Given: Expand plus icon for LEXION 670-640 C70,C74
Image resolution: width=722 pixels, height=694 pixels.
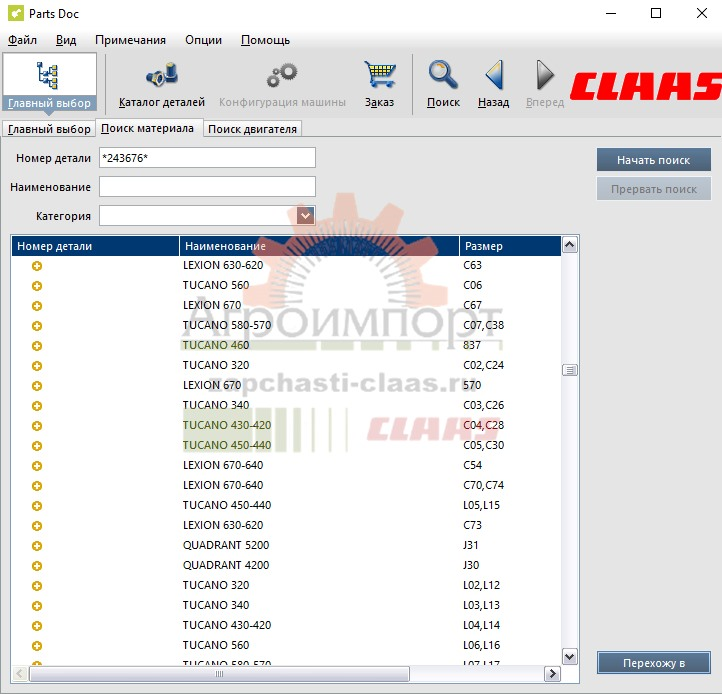Looking at the screenshot, I should point(37,486).
